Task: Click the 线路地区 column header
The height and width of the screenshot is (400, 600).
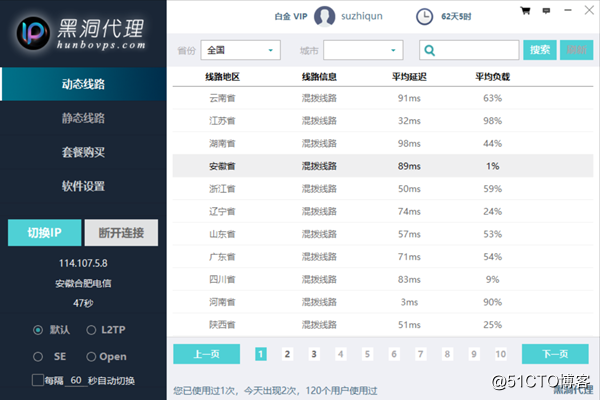Action: [x=222, y=77]
